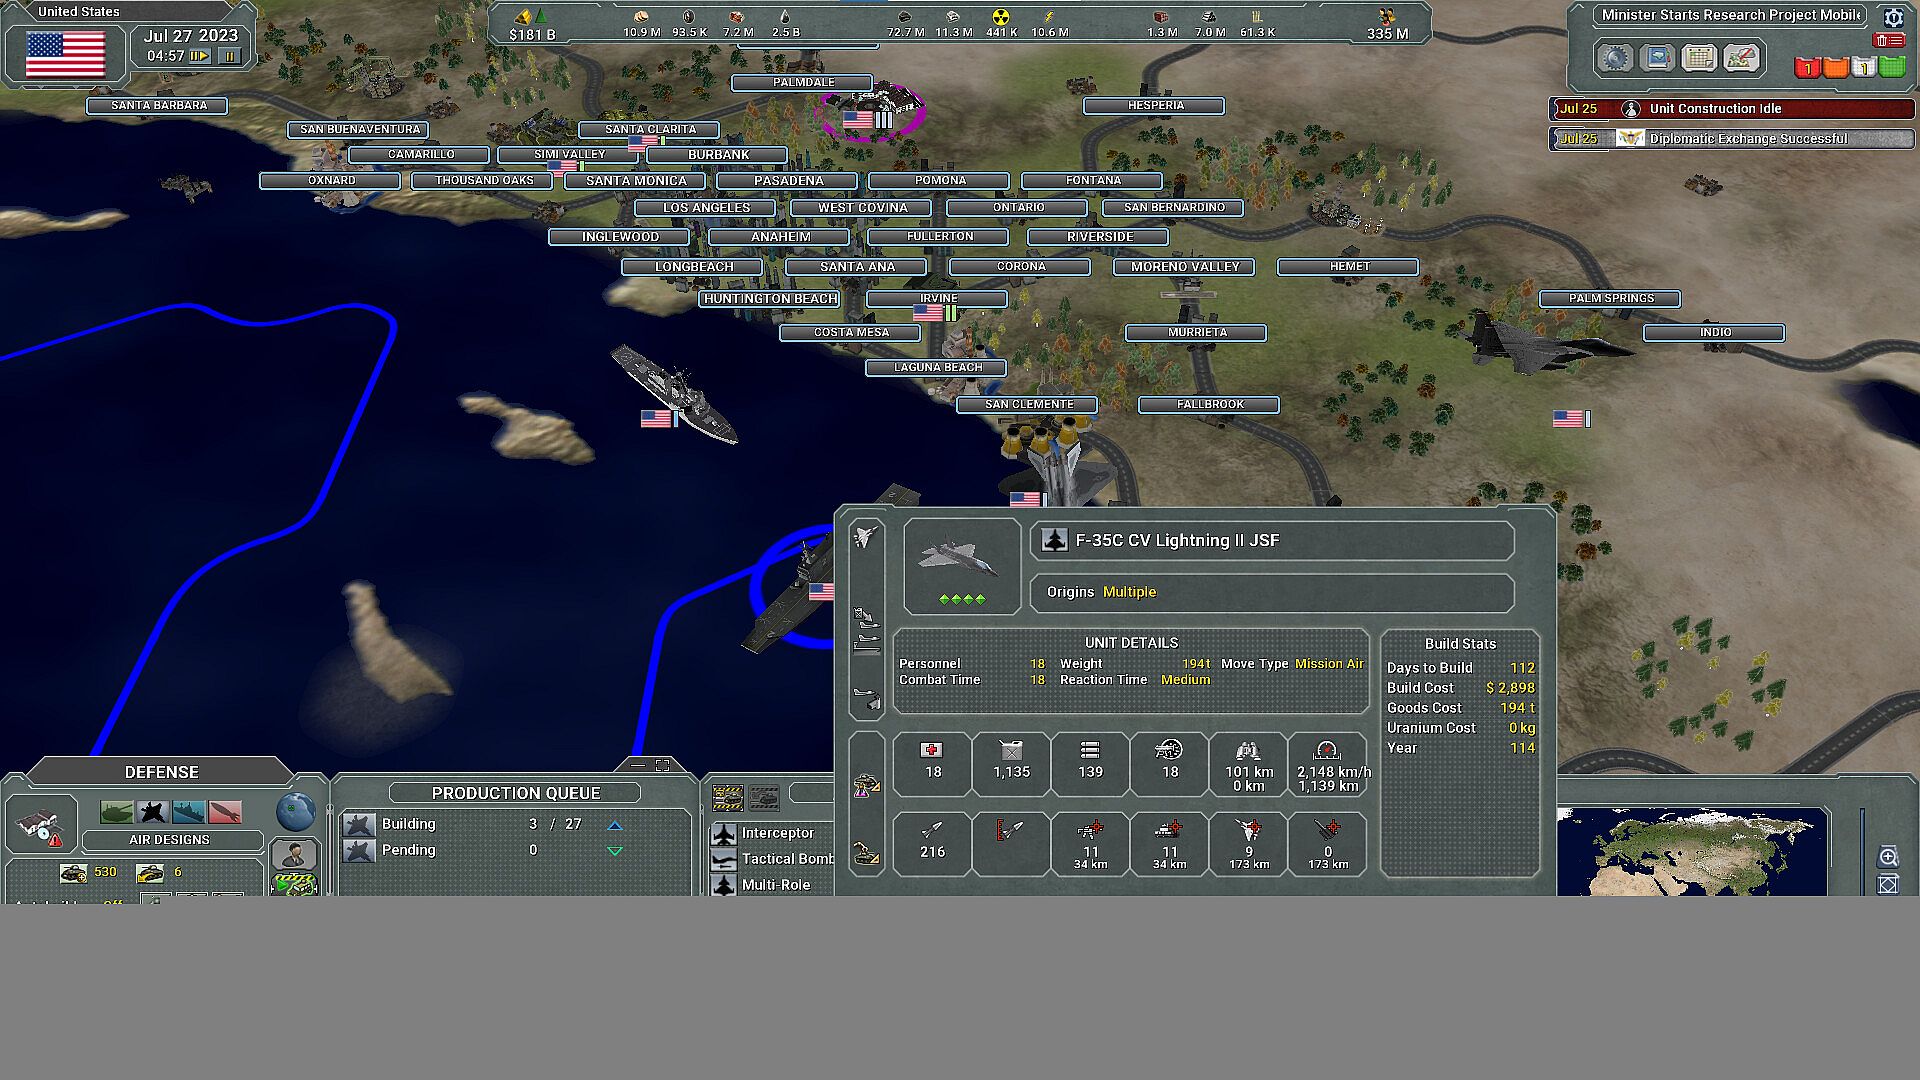Toggle game speed play control
This screenshot has height=1080, width=1920.
click(x=199, y=56)
